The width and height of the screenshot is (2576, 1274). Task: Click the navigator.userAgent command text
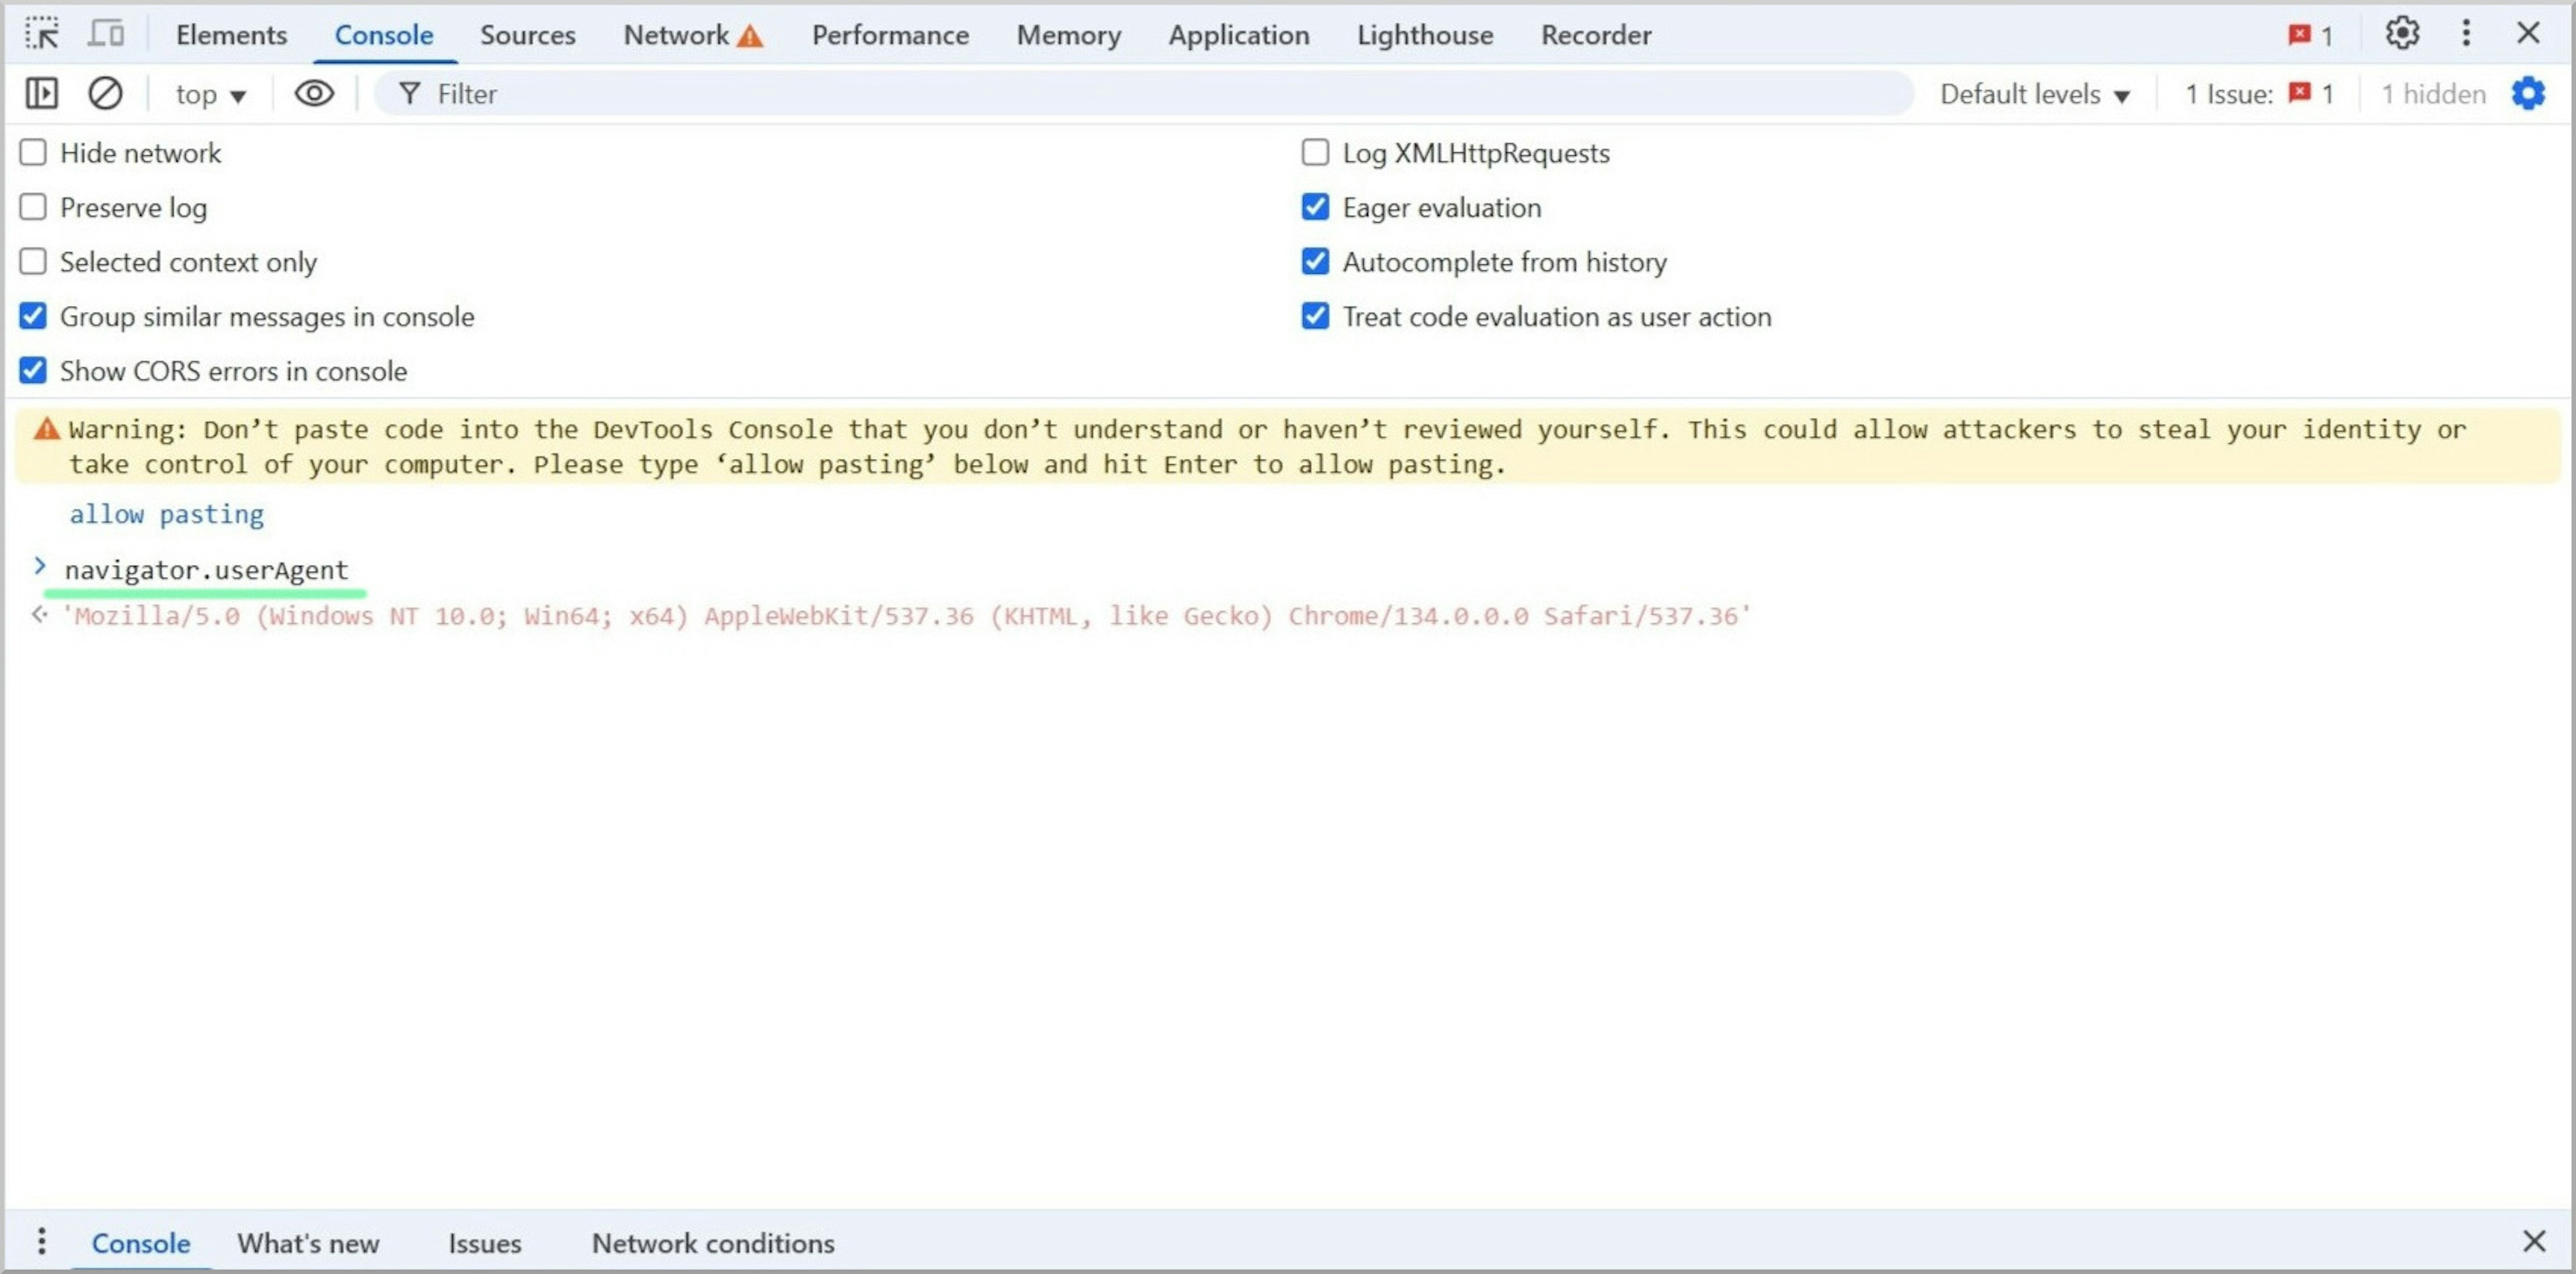(x=206, y=570)
